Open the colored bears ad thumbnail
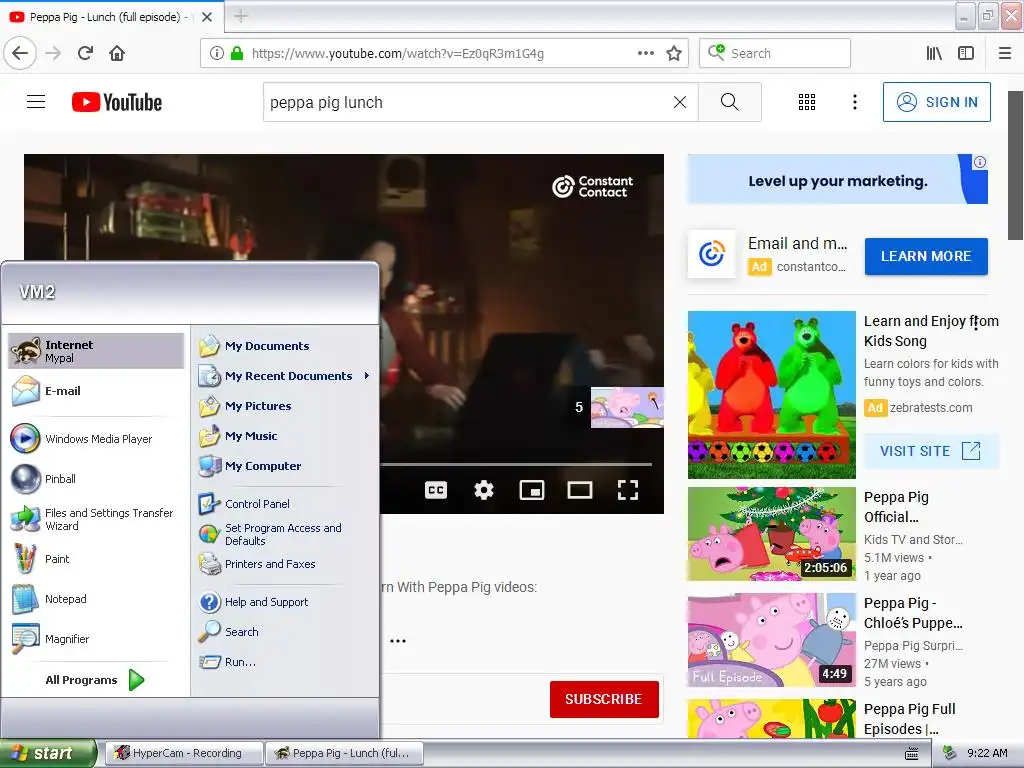 pyautogui.click(x=771, y=394)
